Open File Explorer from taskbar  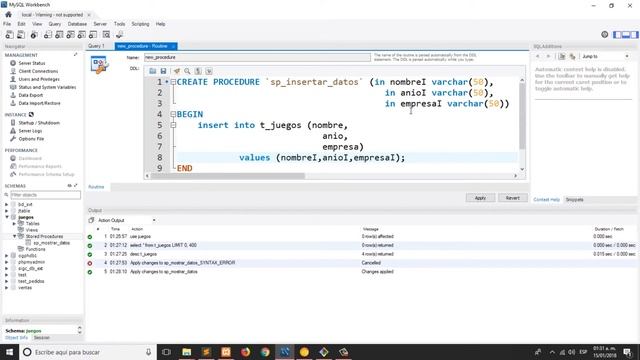187,352
